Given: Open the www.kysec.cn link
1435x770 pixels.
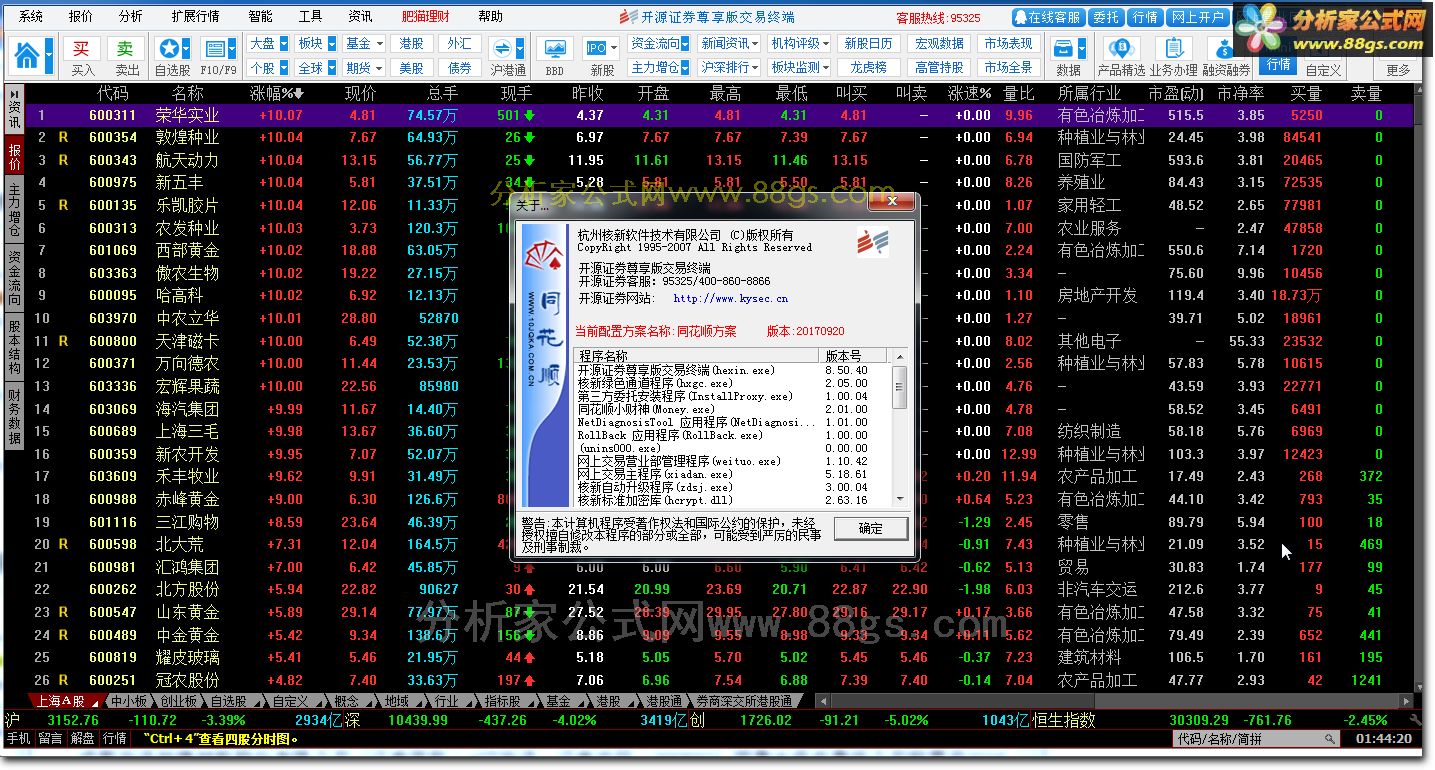Looking at the screenshot, I should click(730, 298).
